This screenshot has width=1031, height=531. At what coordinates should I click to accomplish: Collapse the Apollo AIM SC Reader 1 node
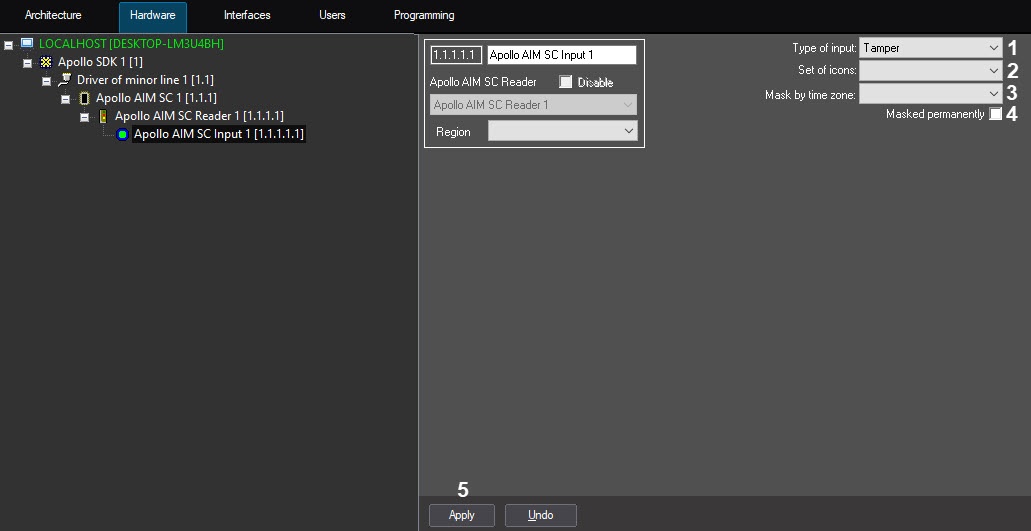(x=84, y=117)
